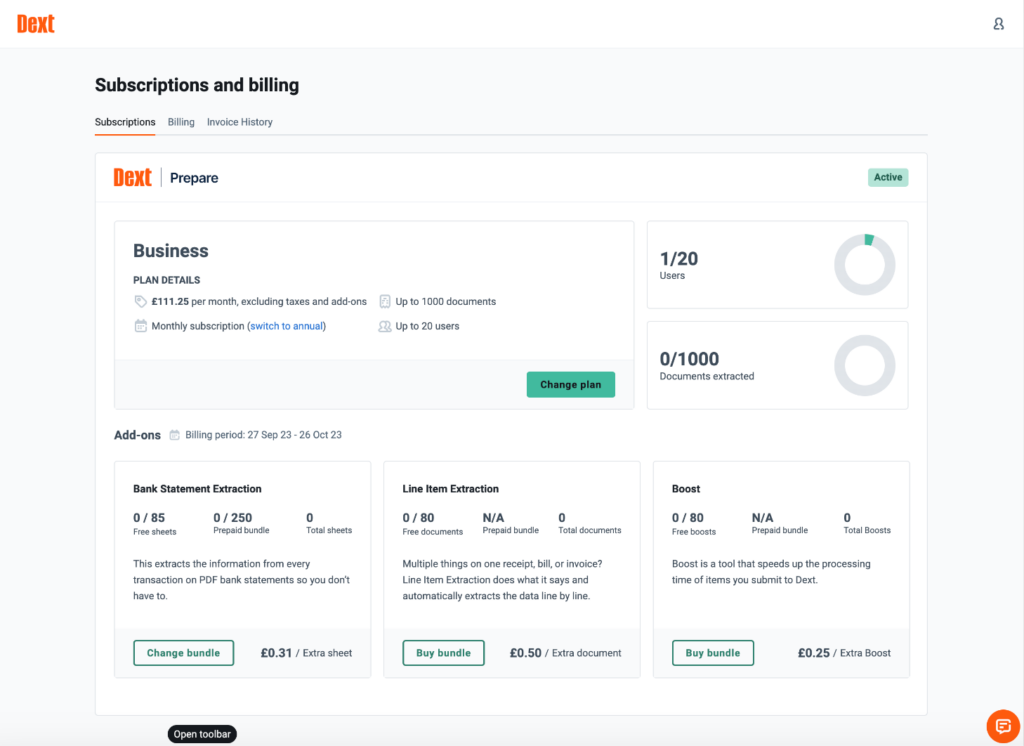1024x746 pixels.
Task: Click the Active status badge
Action: pos(888,177)
